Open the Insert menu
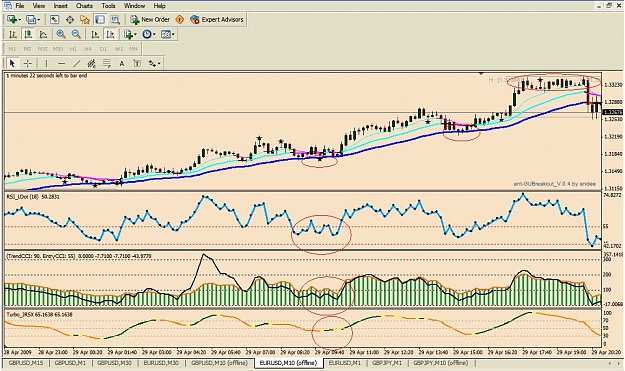The height and width of the screenshot is (371, 625). click(61, 6)
